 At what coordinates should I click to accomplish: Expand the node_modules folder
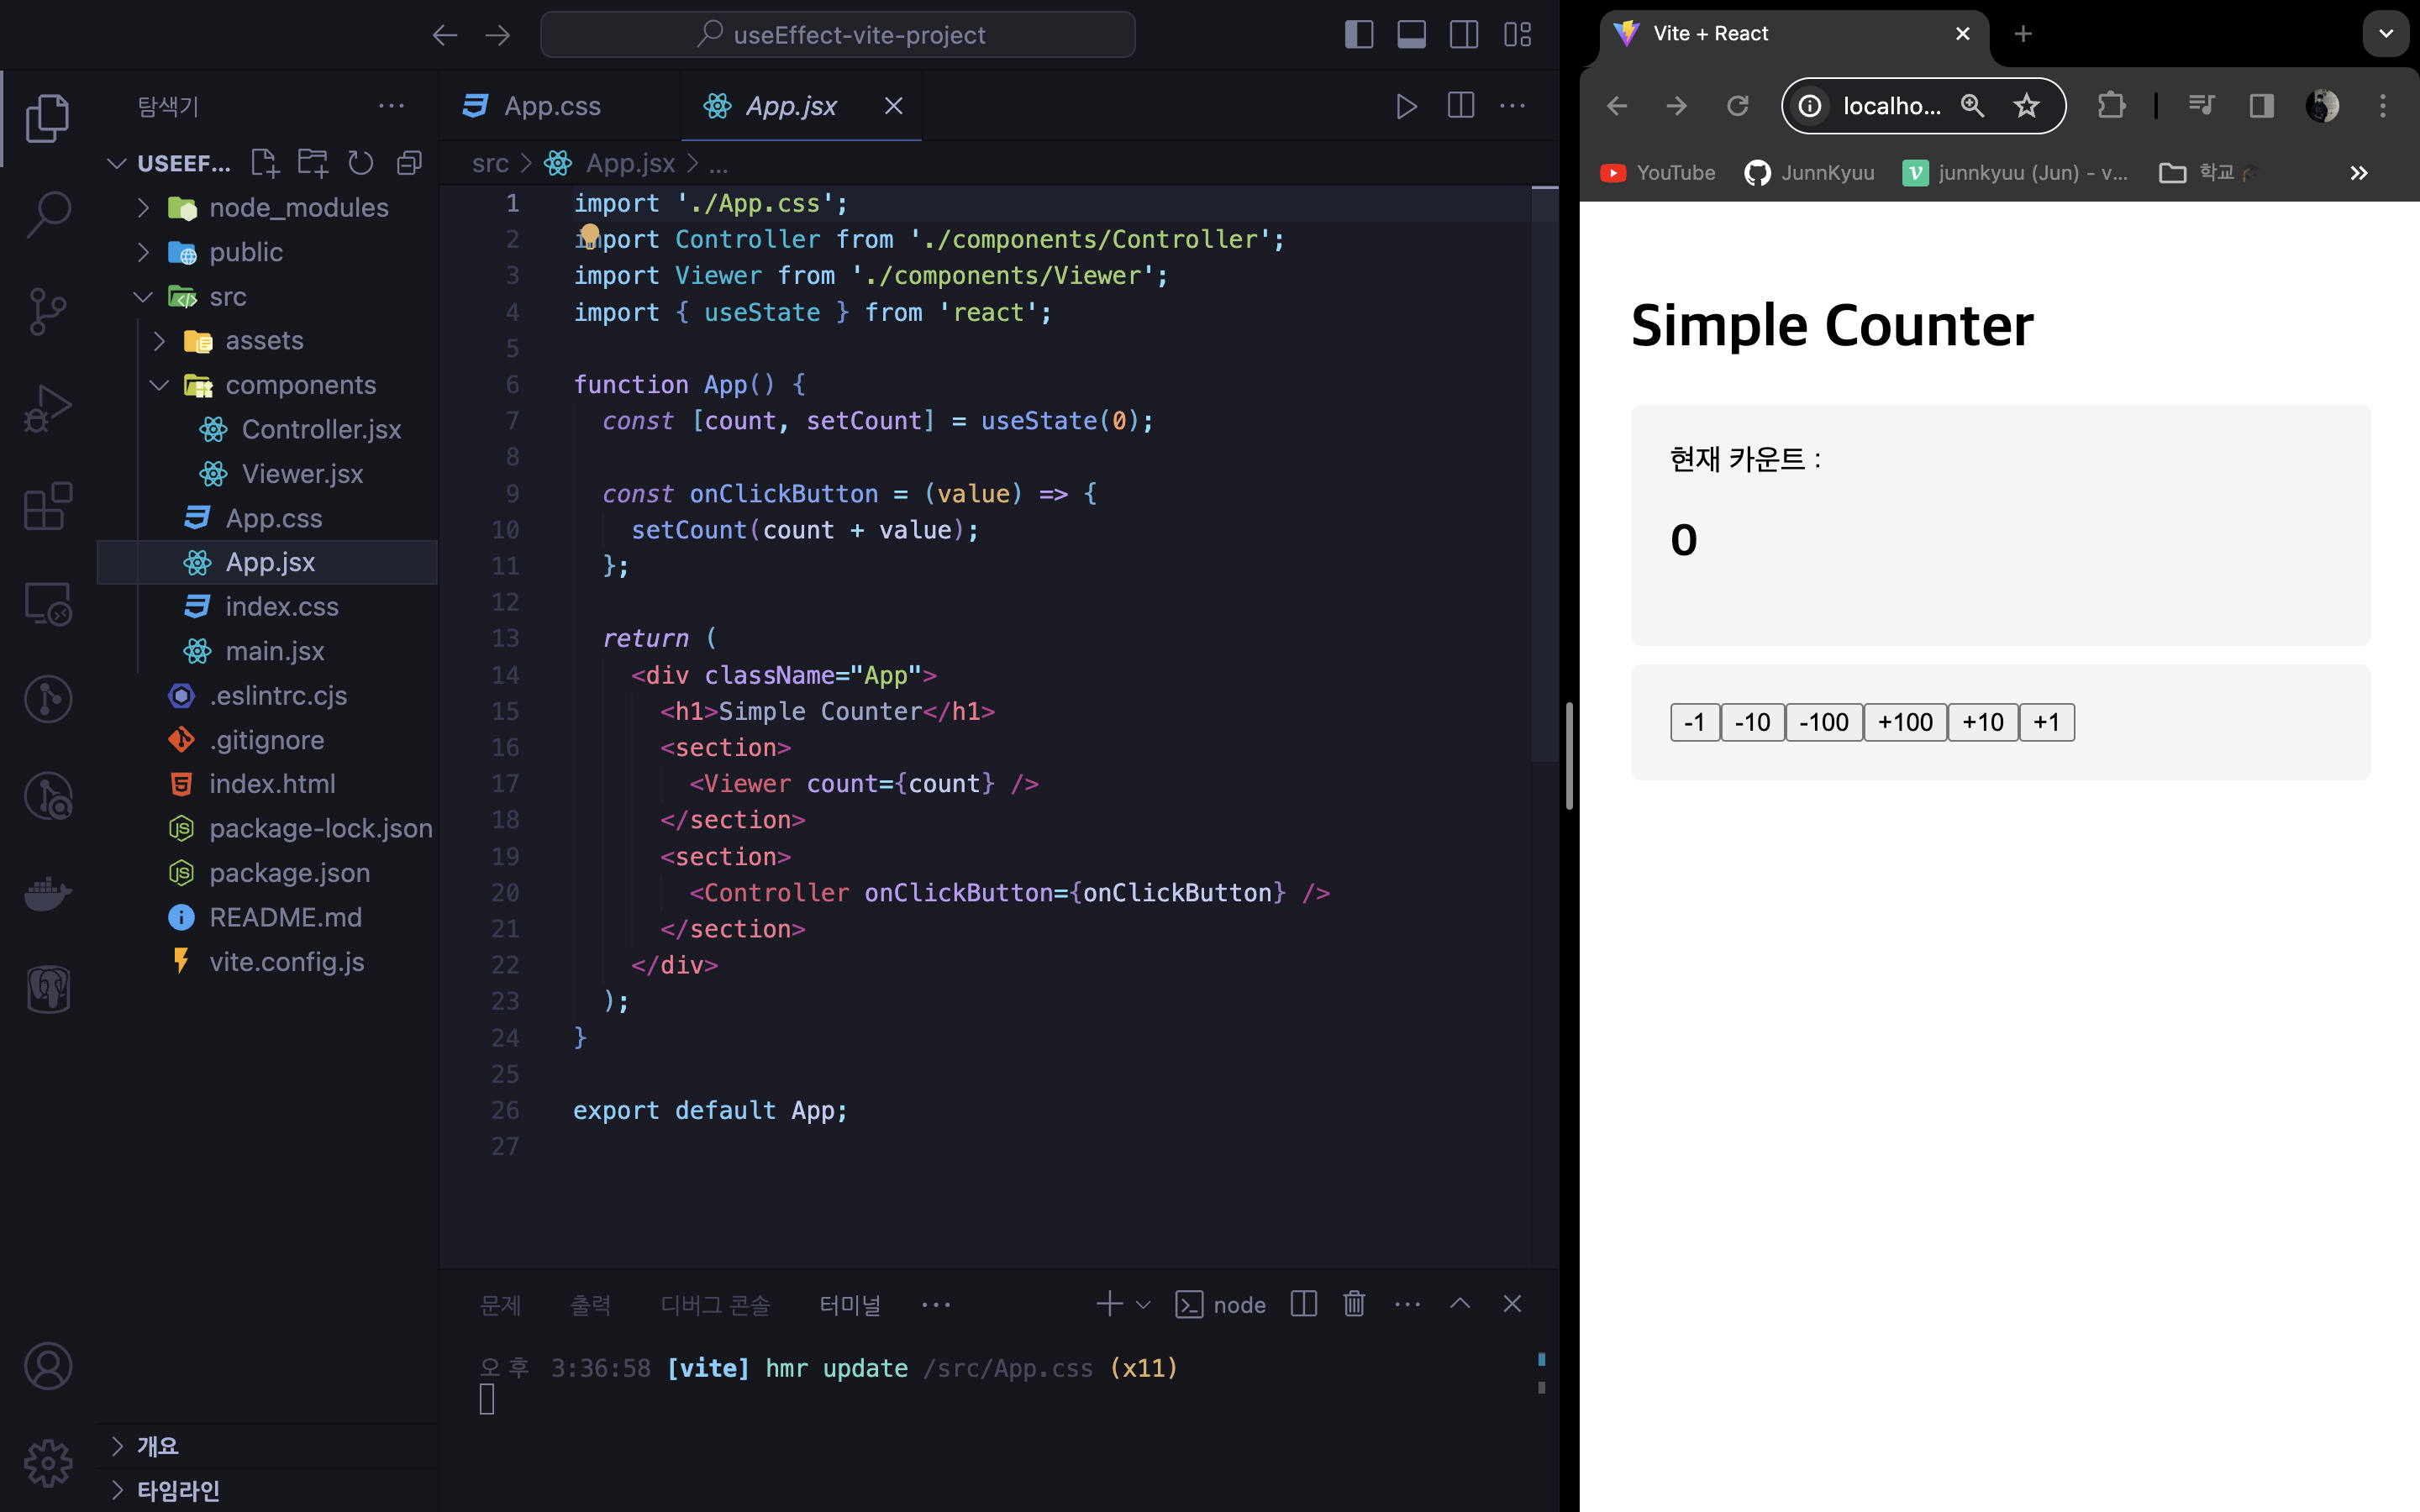pos(298,208)
